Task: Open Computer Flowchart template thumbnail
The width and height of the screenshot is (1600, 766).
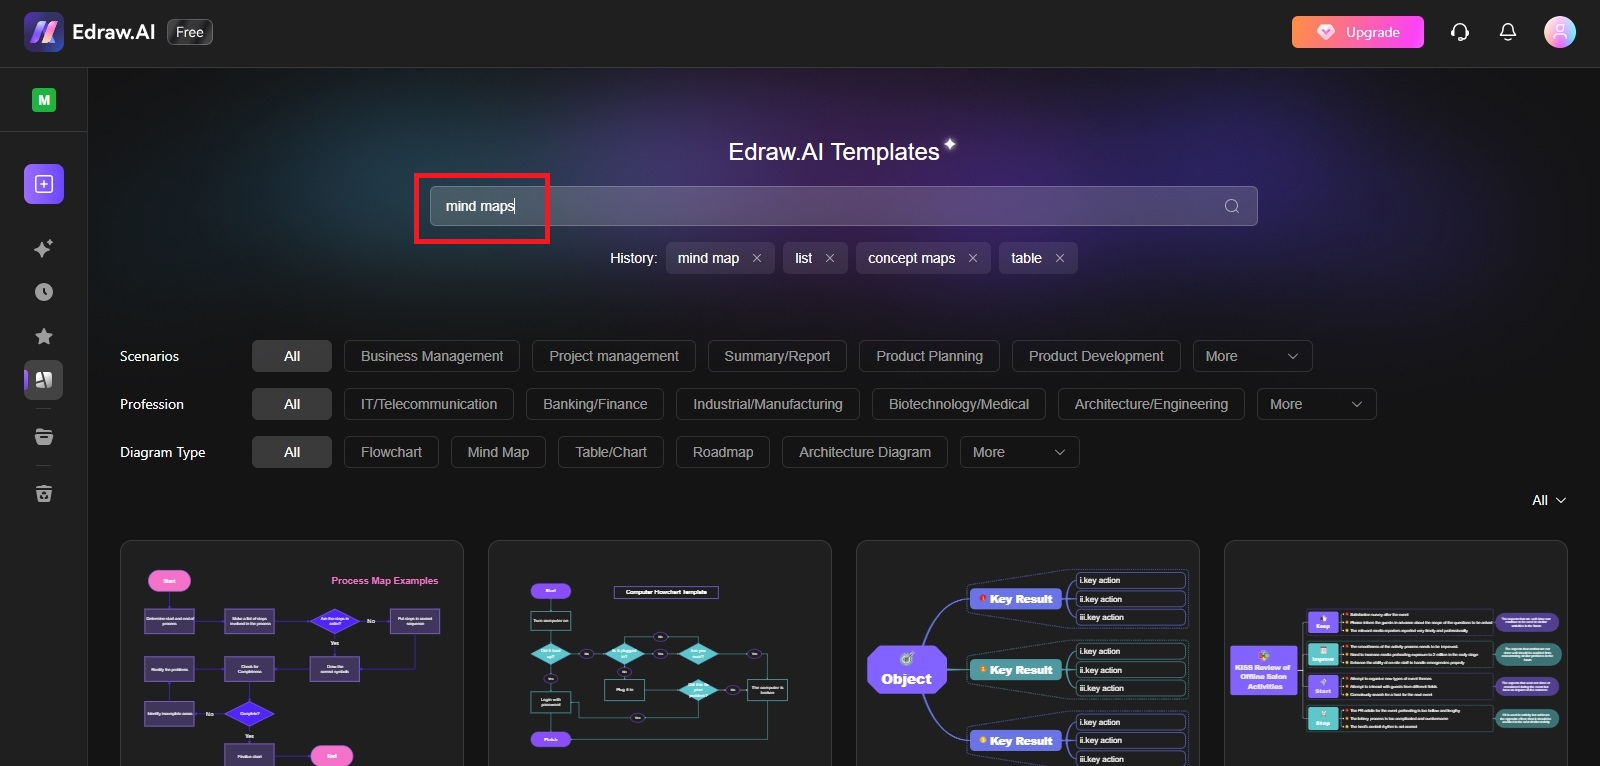Action: point(660,653)
